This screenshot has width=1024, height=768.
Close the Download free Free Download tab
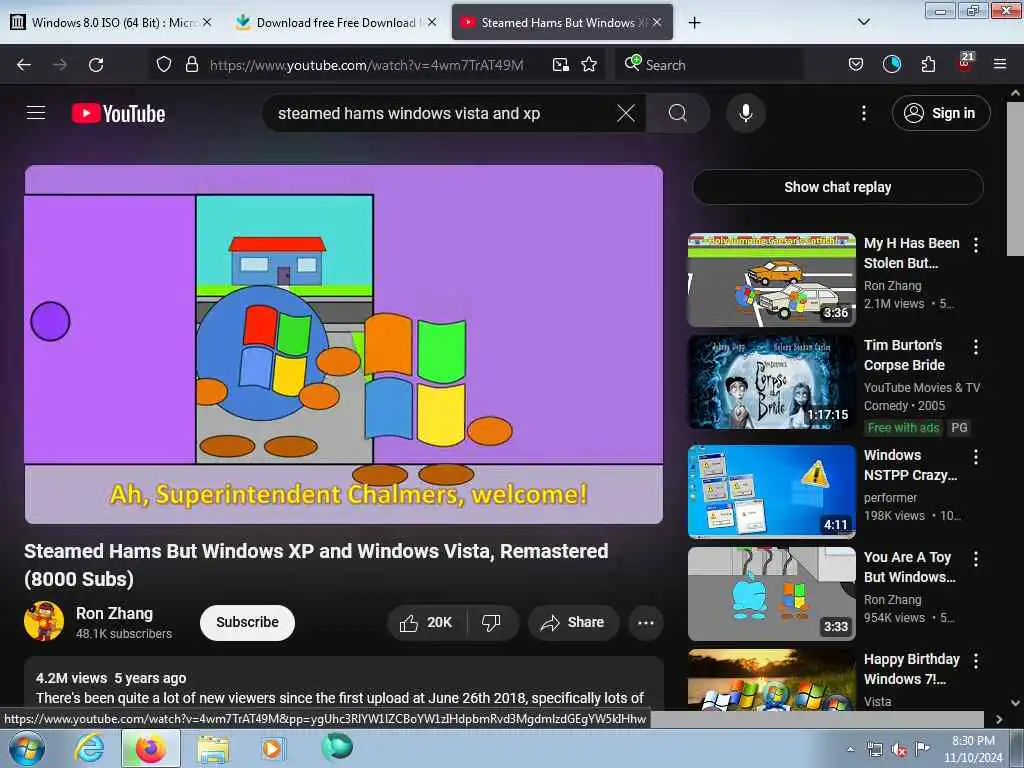[432, 22]
